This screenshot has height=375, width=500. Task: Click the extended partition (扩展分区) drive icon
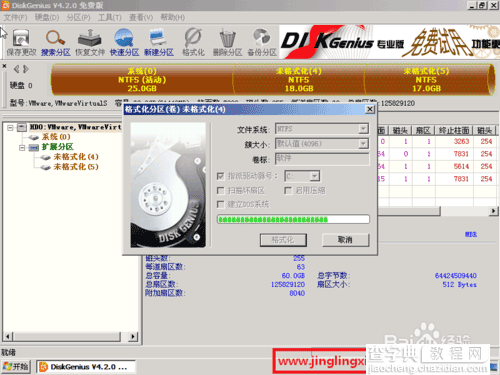point(34,147)
